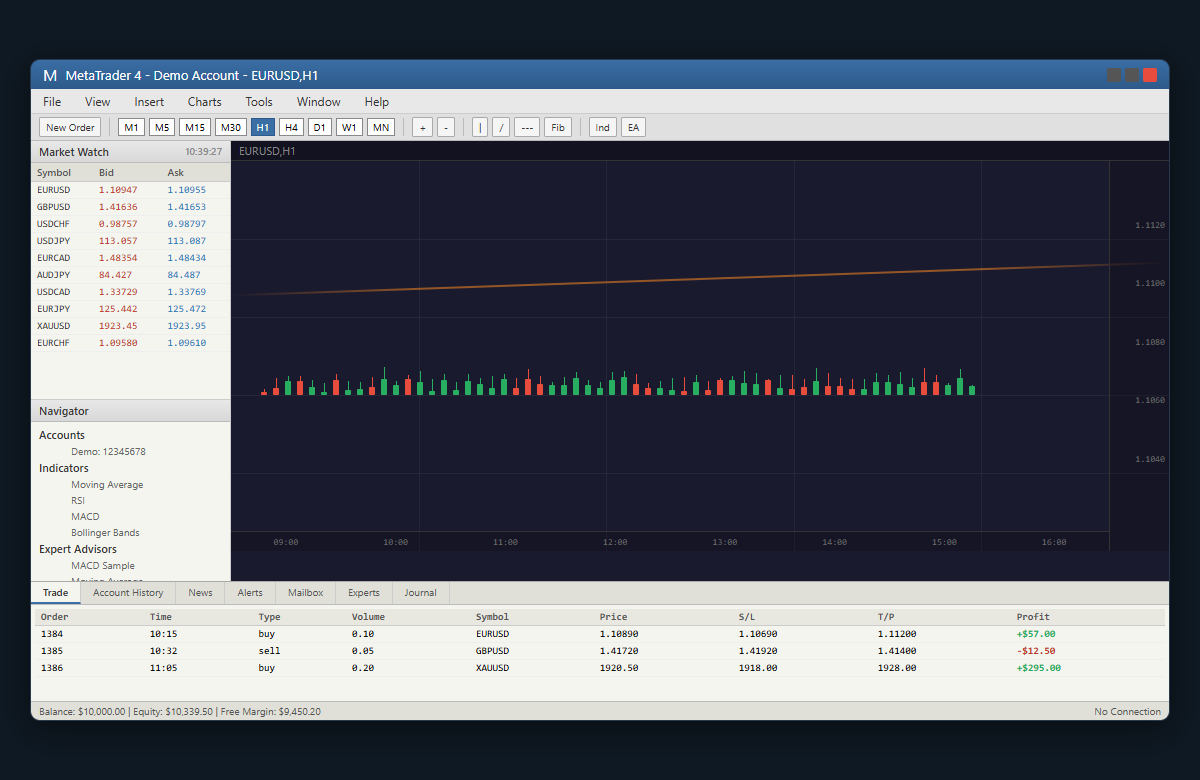Switch chart timeframe to M15
This screenshot has height=780, width=1200.
(x=194, y=127)
